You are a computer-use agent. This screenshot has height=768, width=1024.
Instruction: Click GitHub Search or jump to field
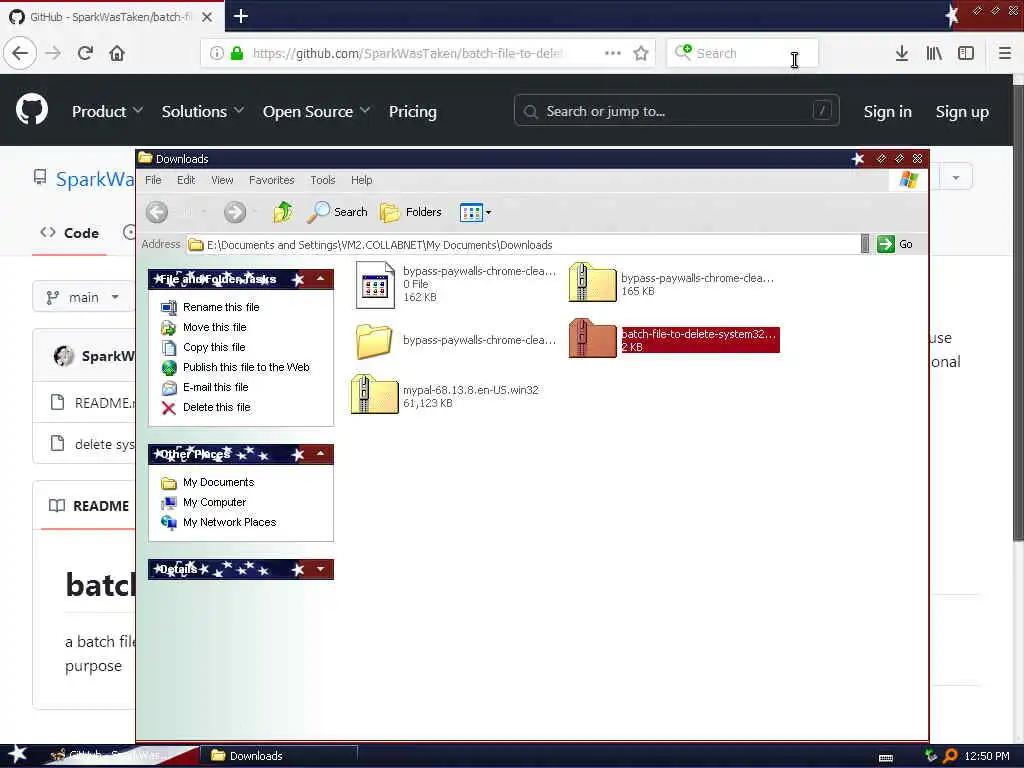tap(677, 111)
